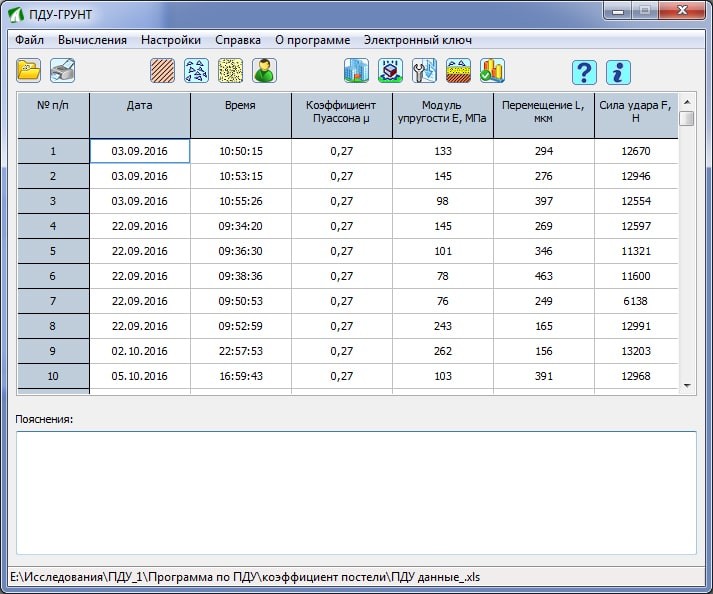Open the Файл menu

coord(30,40)
